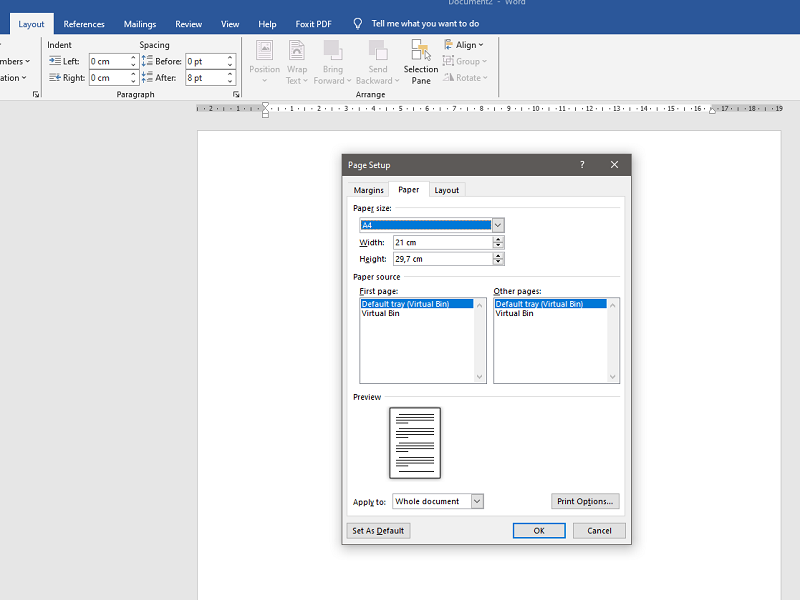800x600 pixels.
Task: Expand the Paper size dropdown
Action: tap(498, 225)
